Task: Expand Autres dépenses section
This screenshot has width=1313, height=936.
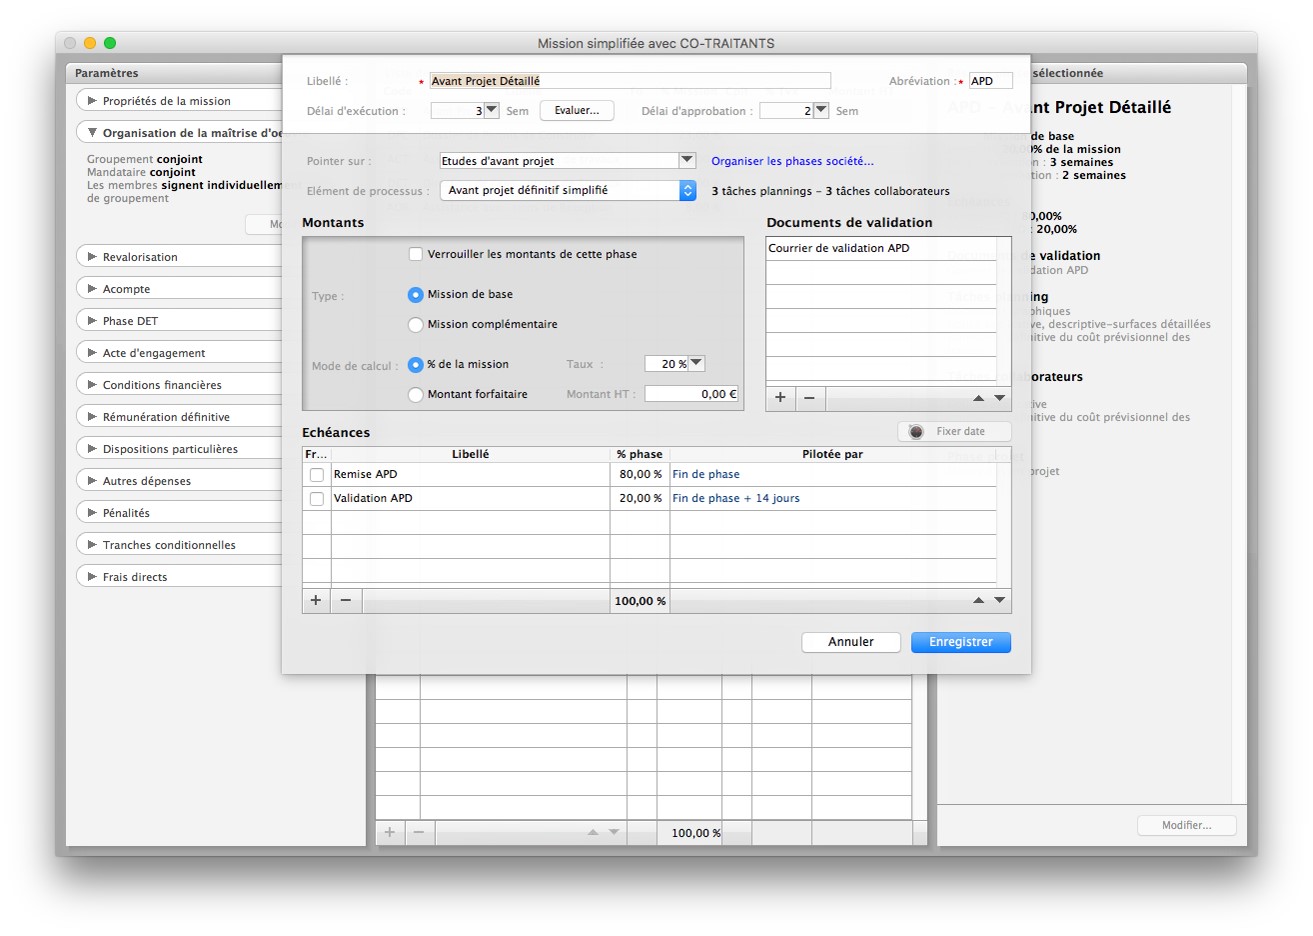Action: 92,481
